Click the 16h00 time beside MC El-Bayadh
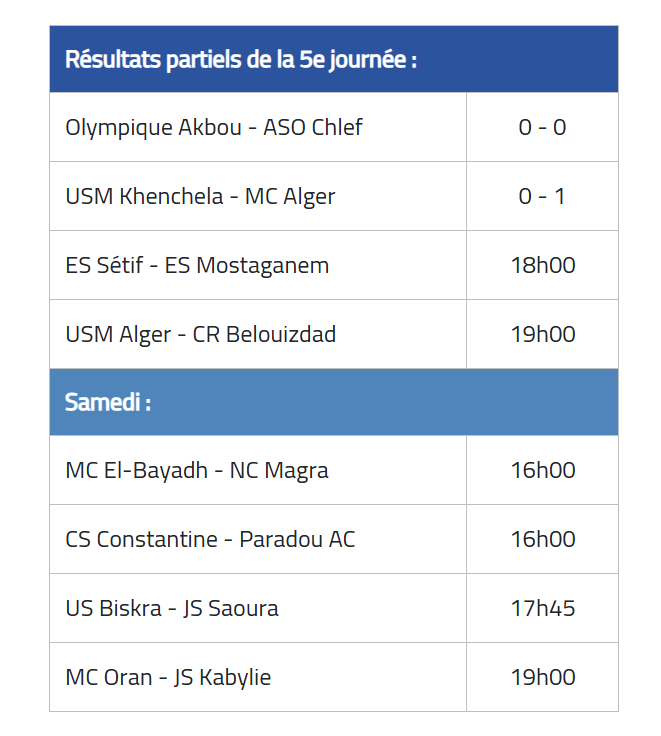 542,470
